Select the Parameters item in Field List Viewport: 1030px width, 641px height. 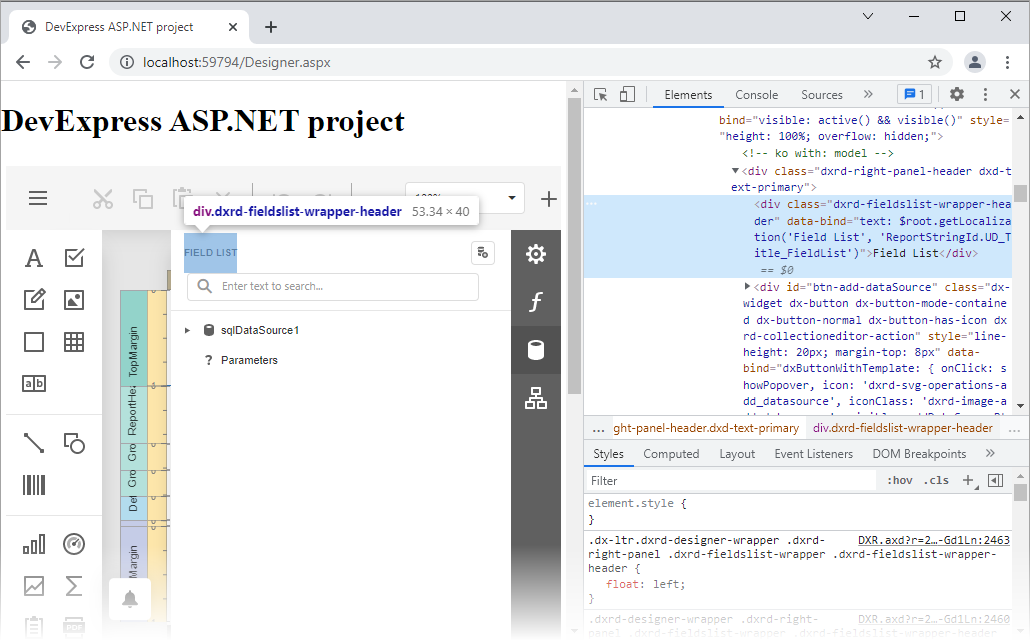click(x=249, y=360)
